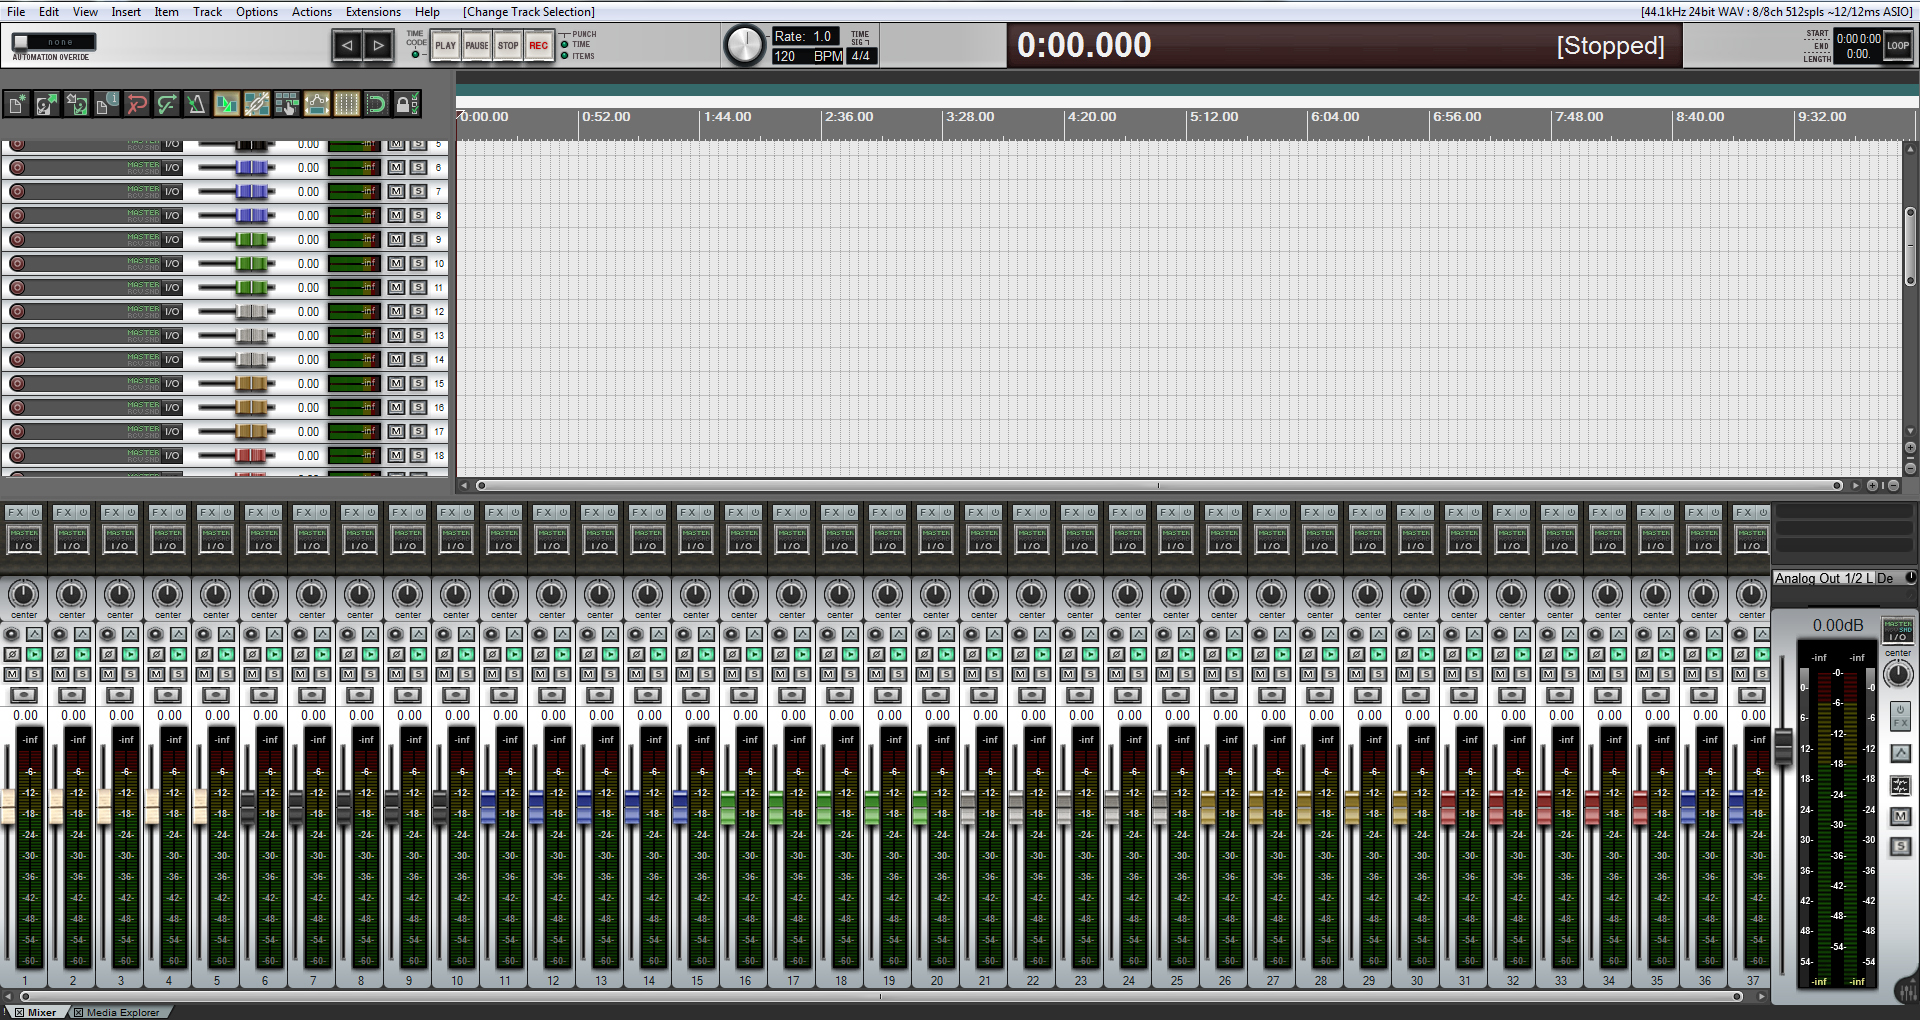Open the time signature 4/4 field

pos(861,56)
